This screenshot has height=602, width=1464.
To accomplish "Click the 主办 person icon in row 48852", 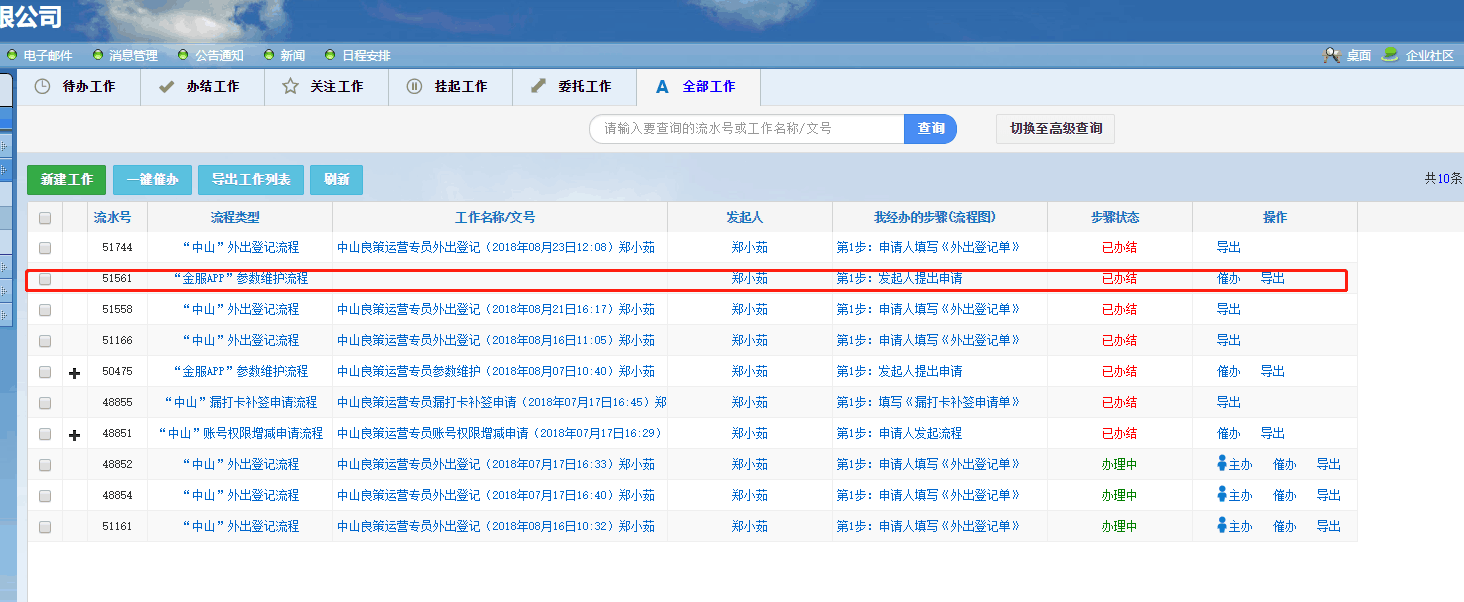I will (x=1221, y=464).
